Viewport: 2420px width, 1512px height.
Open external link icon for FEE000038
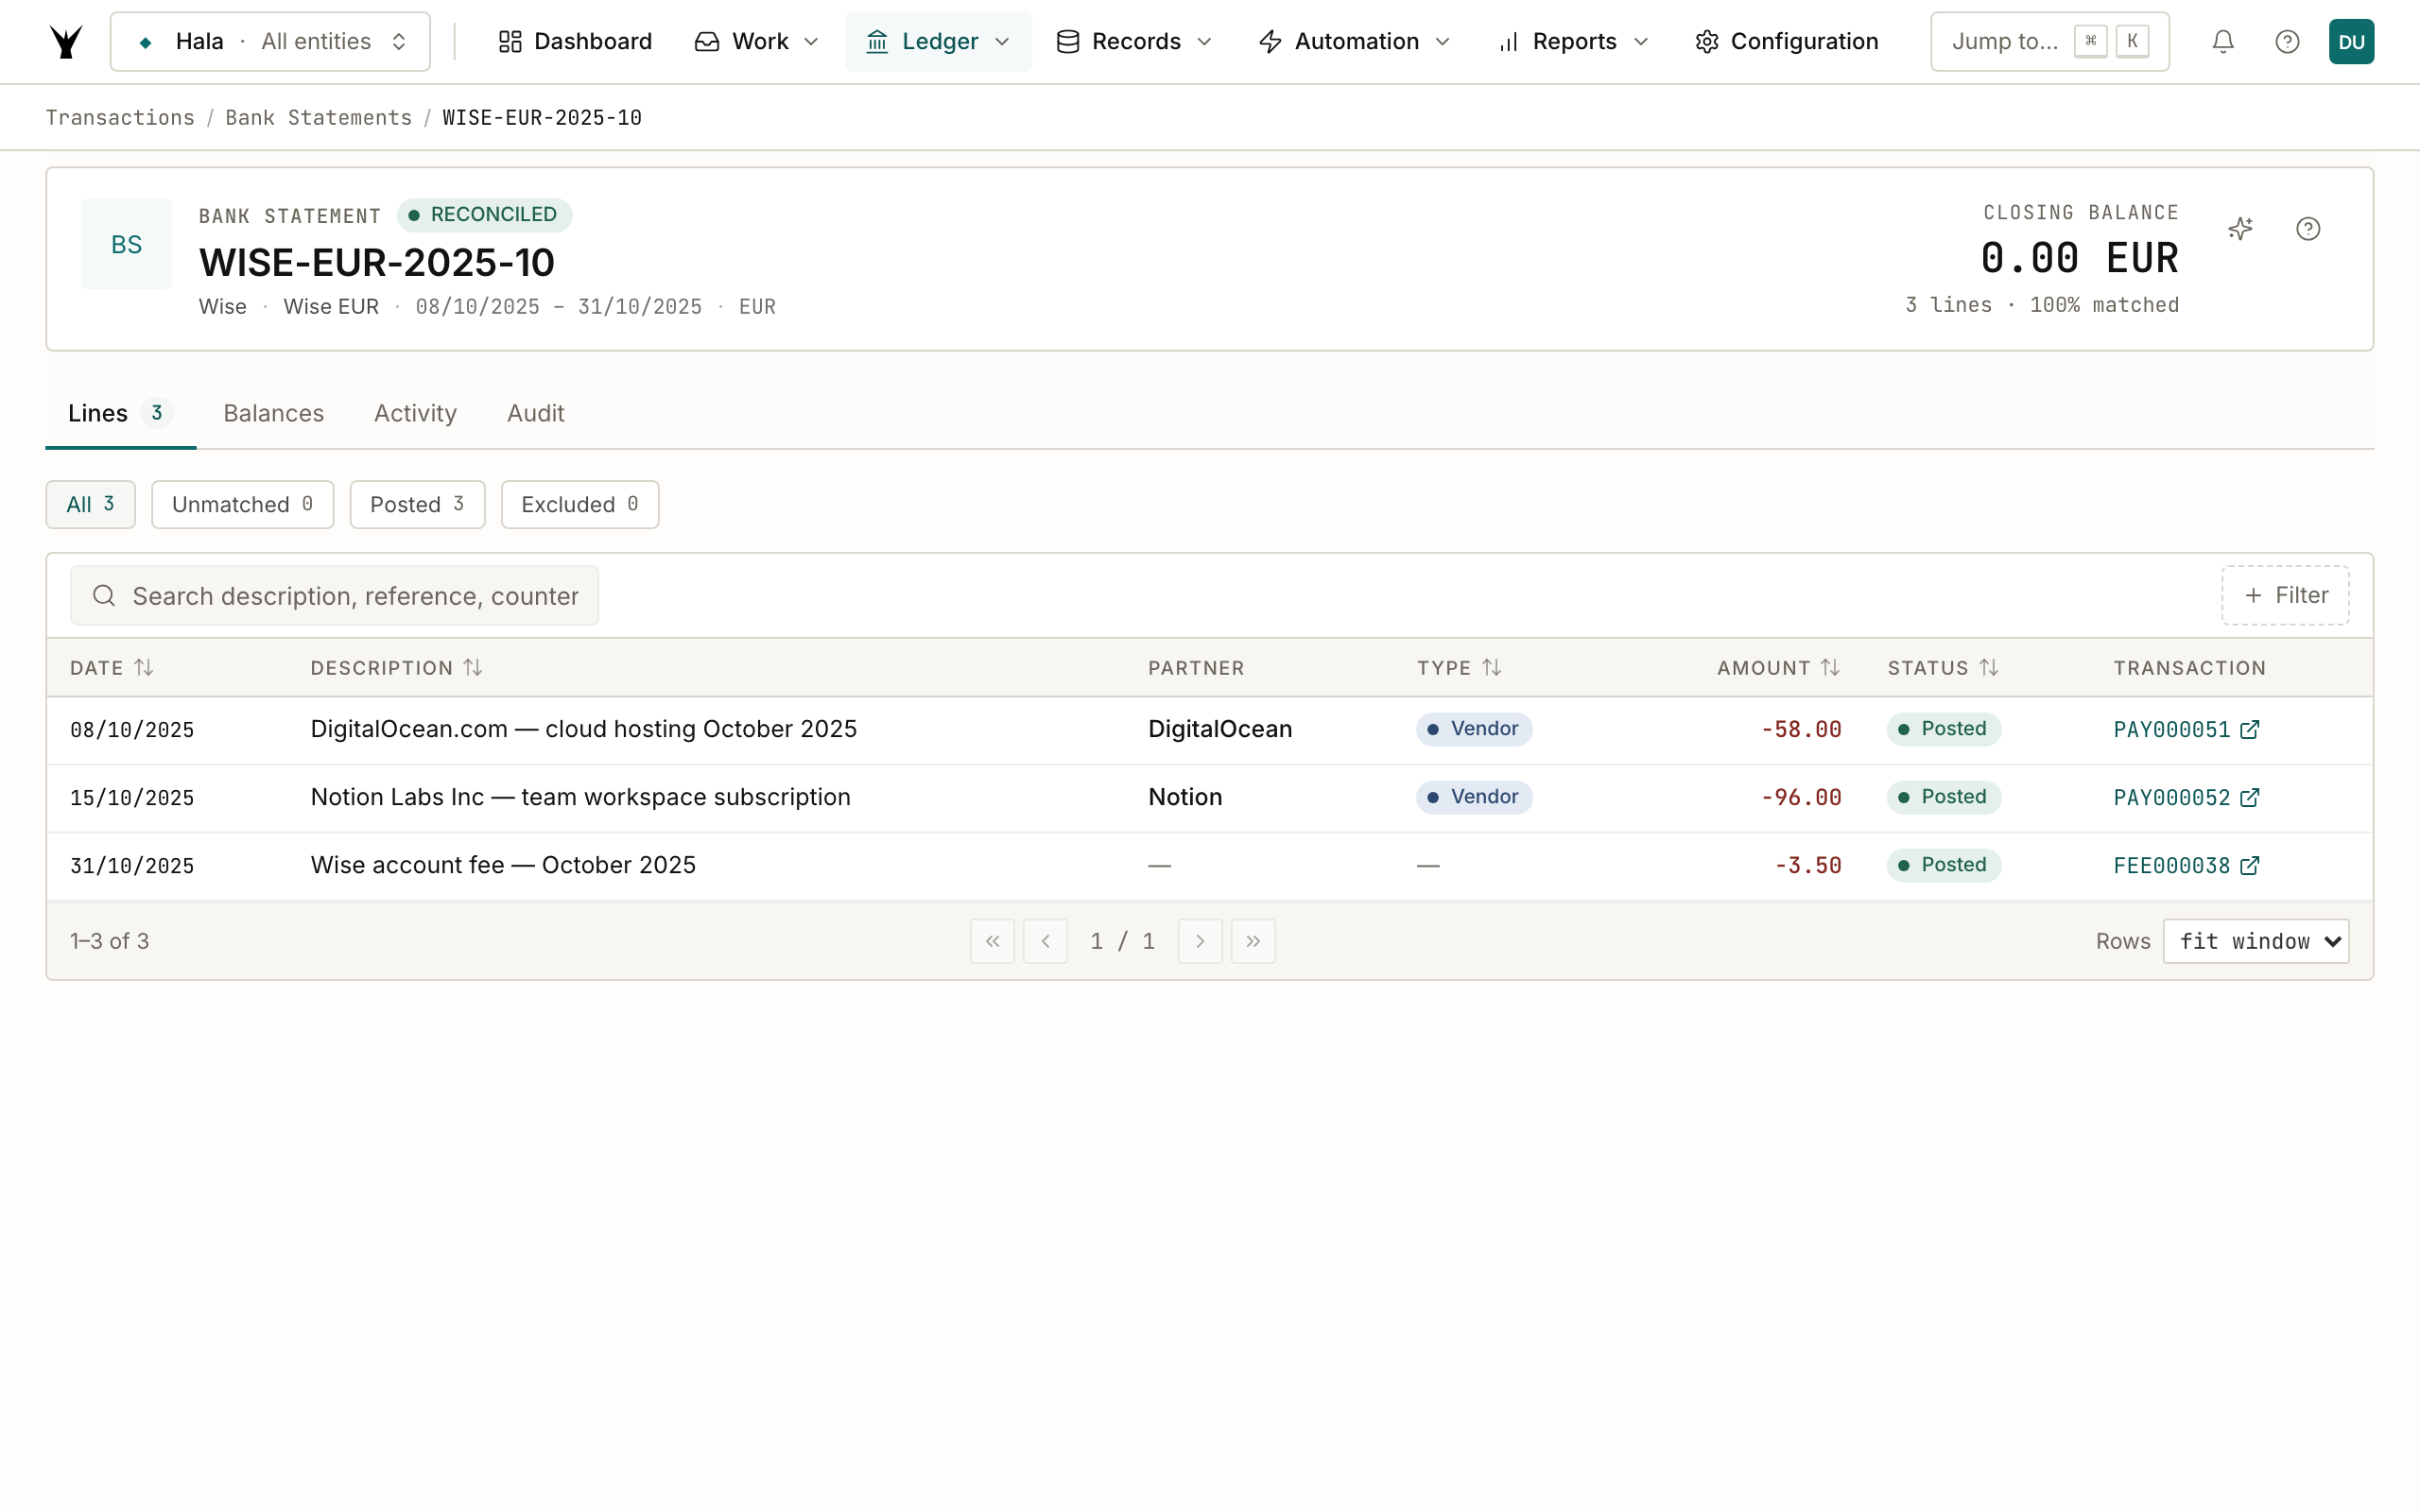tap(2250, 866)
